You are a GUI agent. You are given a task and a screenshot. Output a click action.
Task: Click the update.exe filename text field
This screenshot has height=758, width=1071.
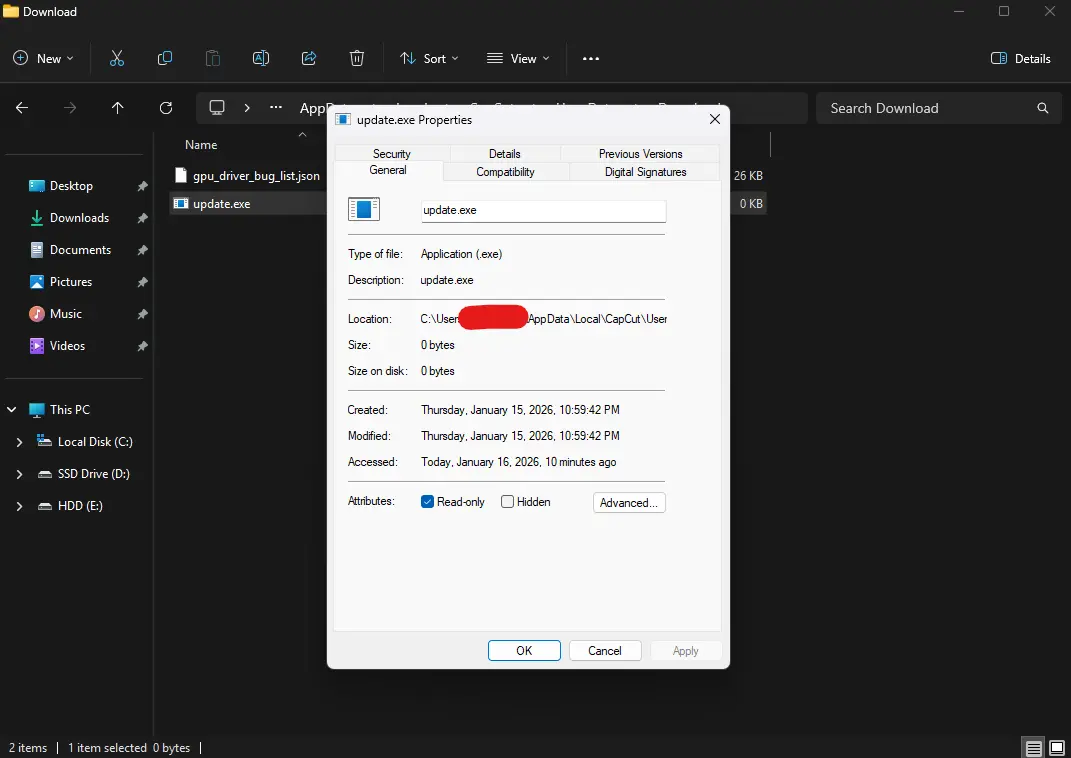pos(544,210)
